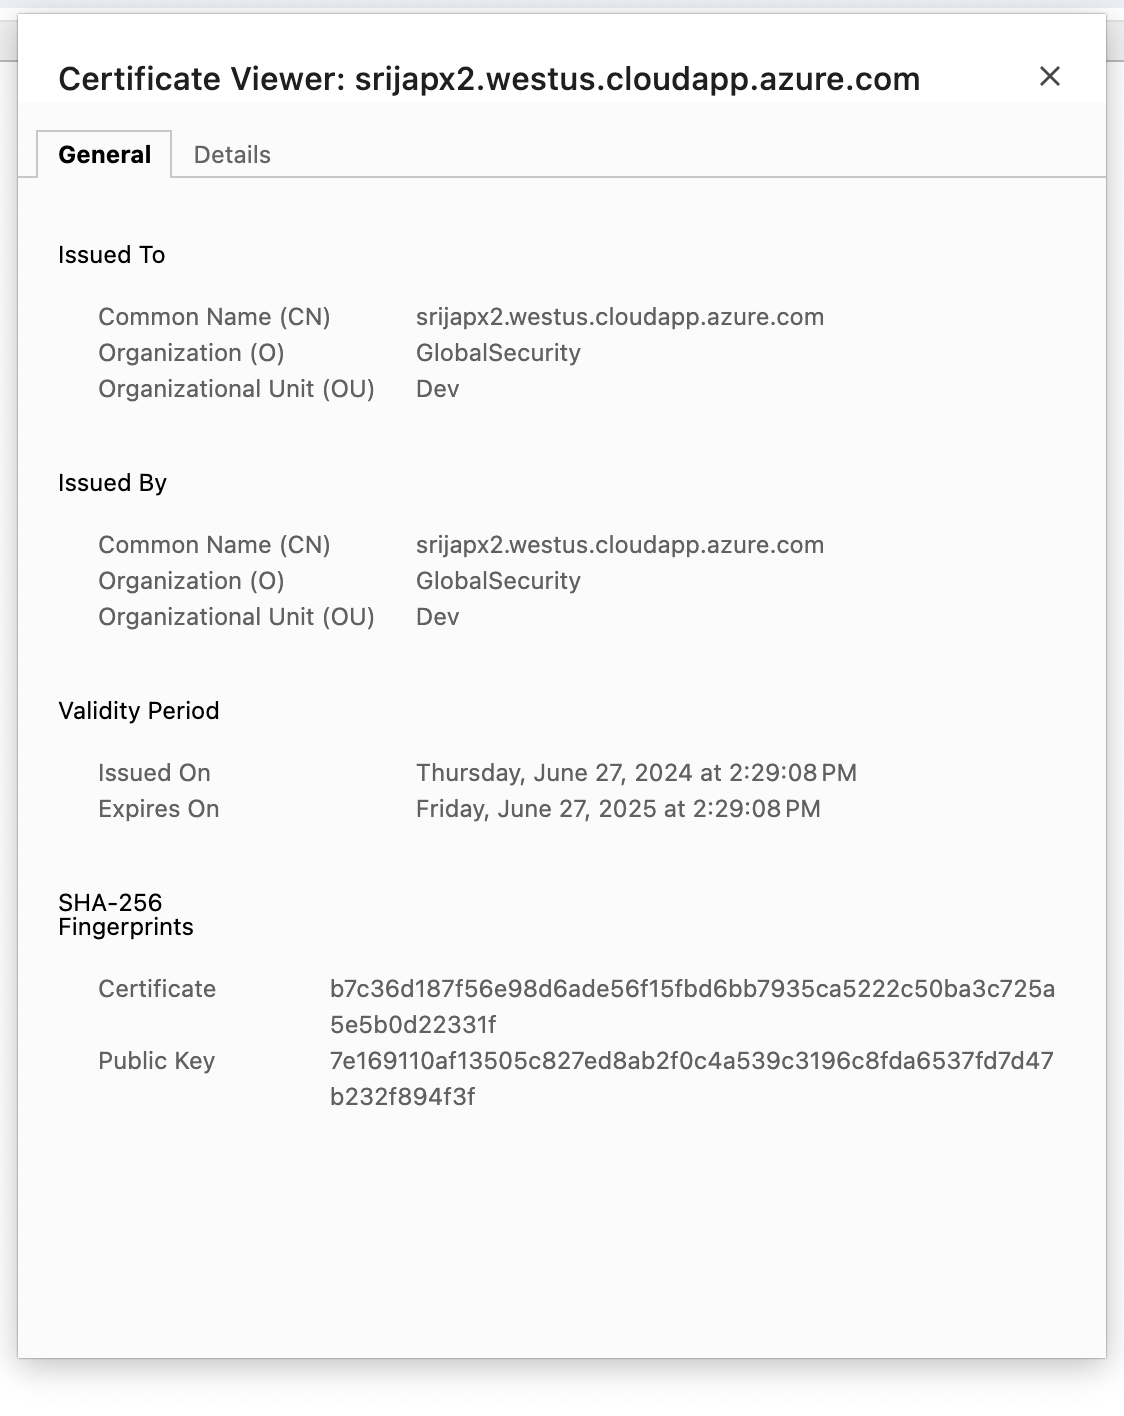This screenshot has width=1124, height=1416.
Task: Click the dialog title text
Action: [489, 79]
